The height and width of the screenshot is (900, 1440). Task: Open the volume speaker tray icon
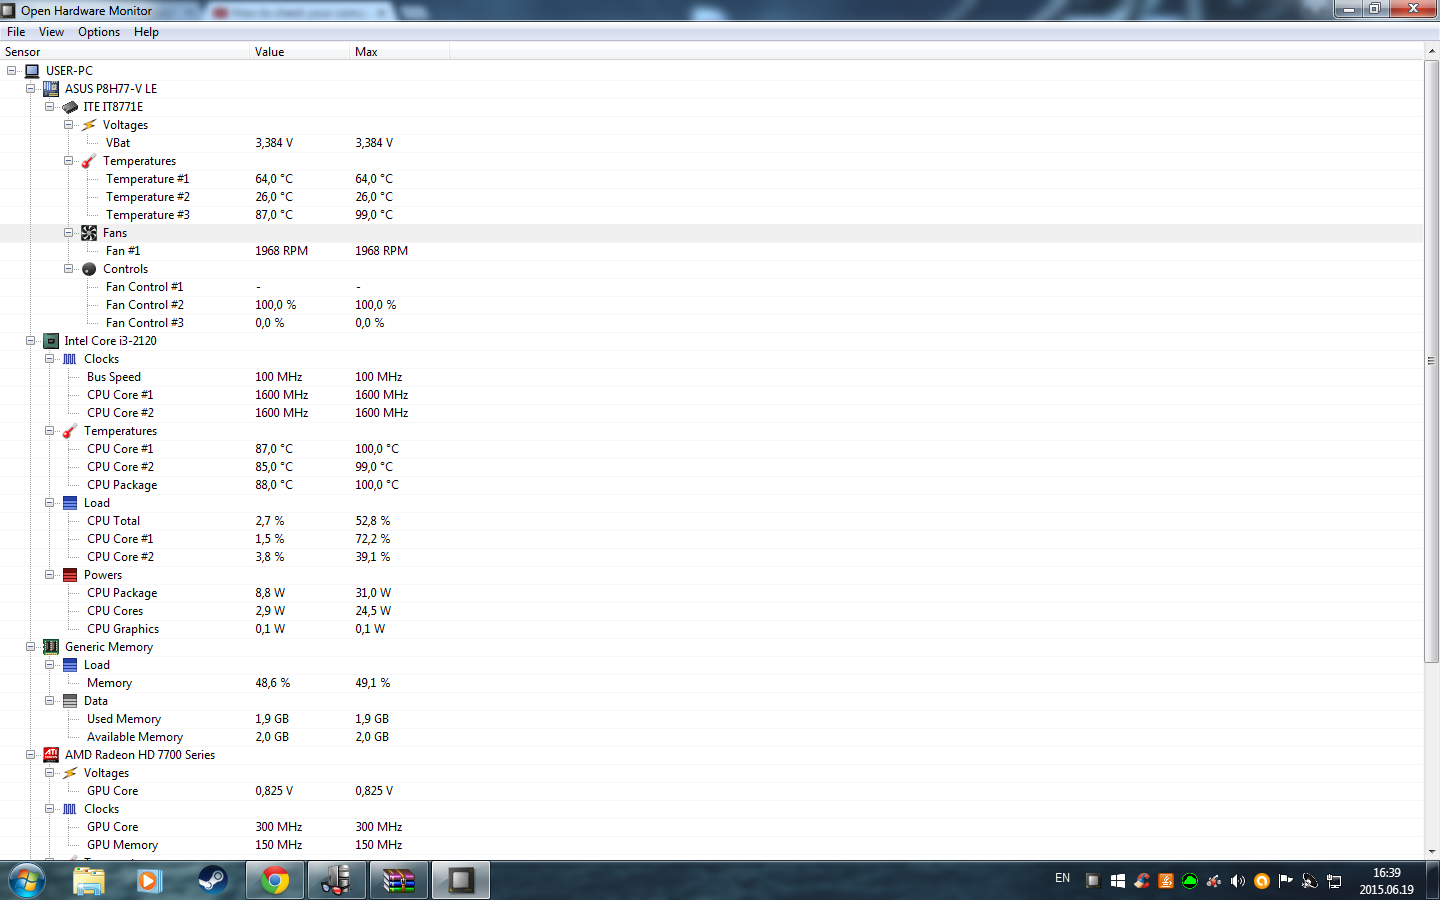pyautogui.click(x=1237, y=881)
